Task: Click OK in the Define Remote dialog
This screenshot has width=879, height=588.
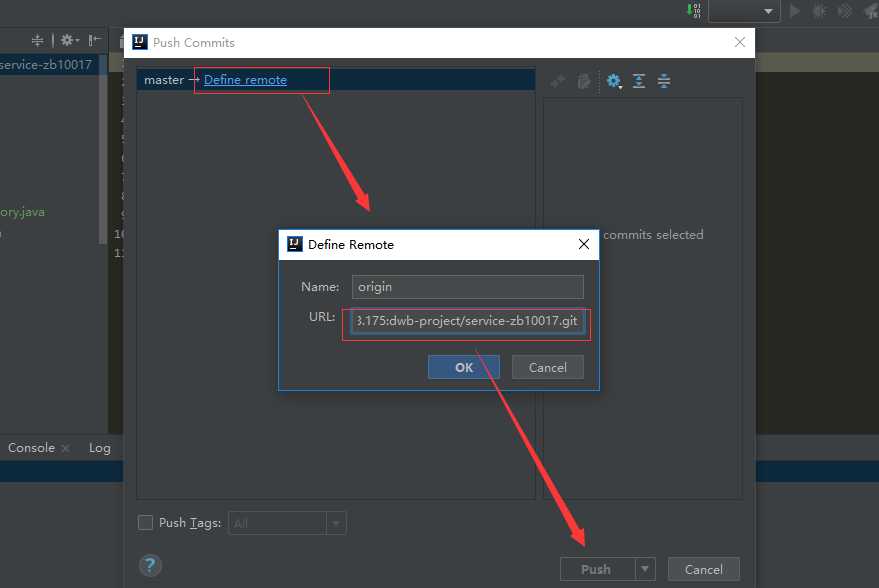Action: pyautogui.click(x=463, y=367)
